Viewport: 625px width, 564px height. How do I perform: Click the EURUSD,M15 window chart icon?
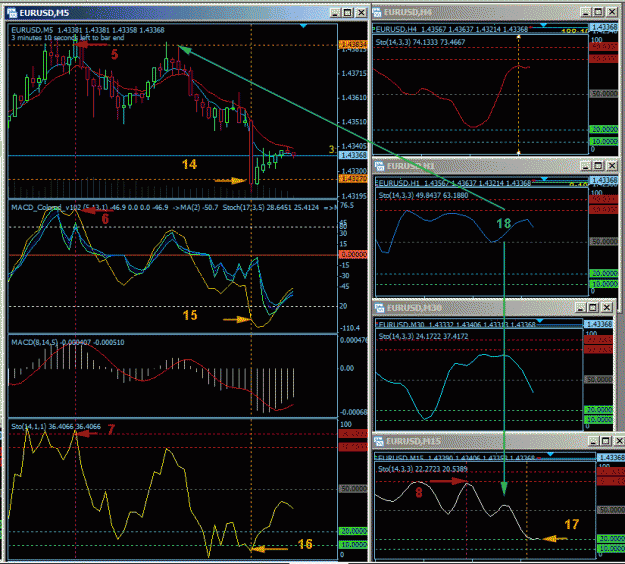tap(378, 441)
